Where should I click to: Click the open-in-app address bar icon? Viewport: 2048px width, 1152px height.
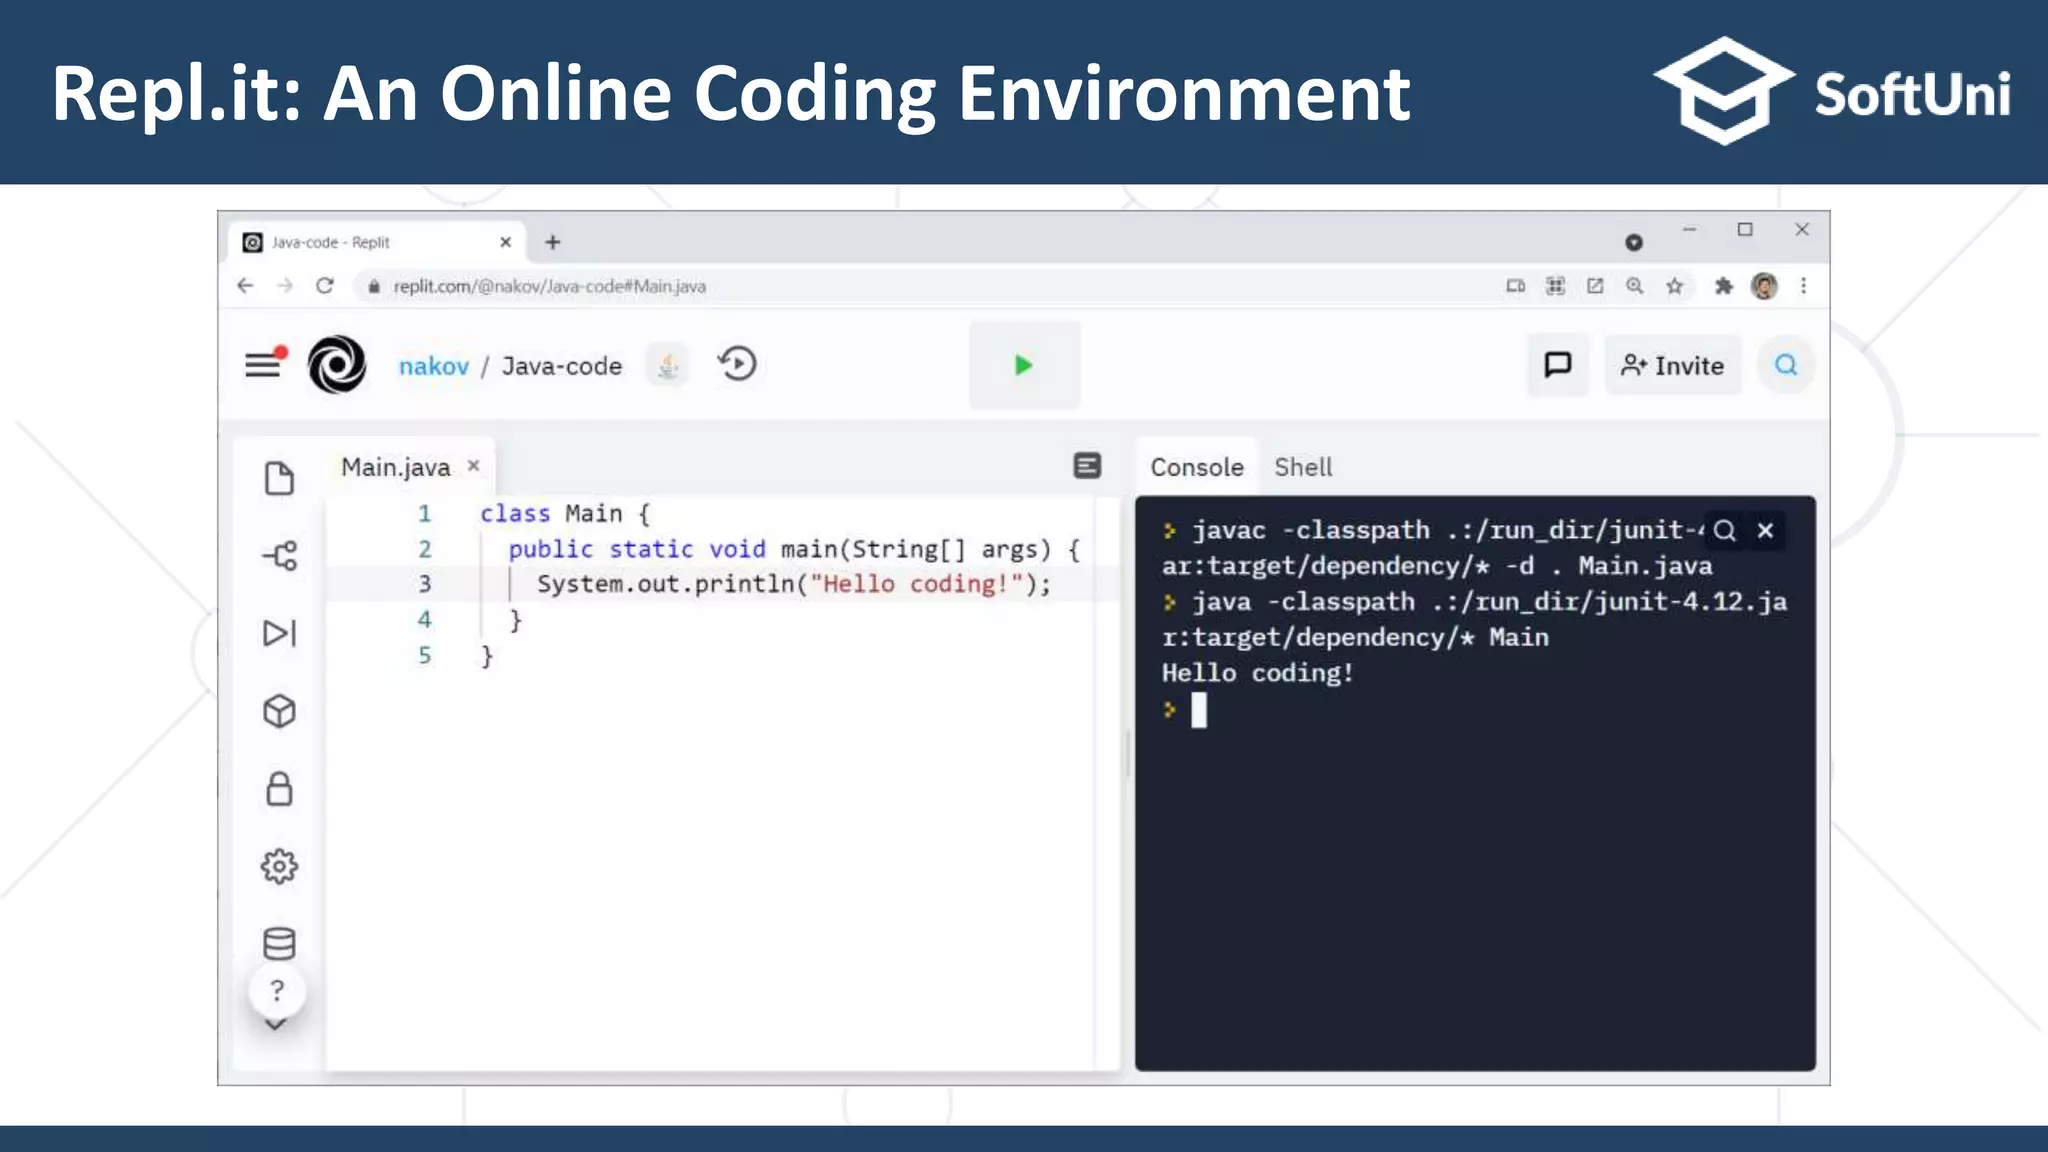[x=1595, y=286]
